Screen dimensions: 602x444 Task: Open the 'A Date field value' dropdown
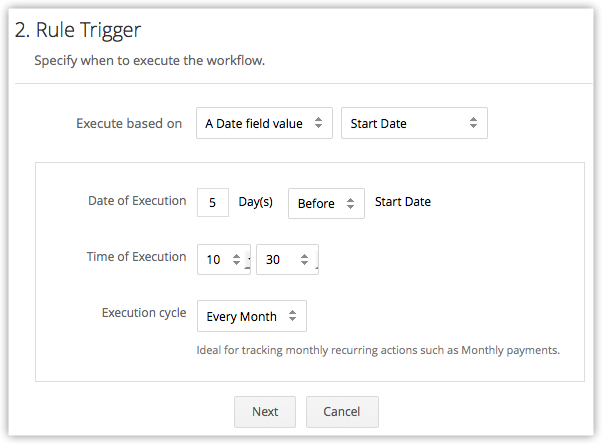pyautogui.click(x=263, y=124)
